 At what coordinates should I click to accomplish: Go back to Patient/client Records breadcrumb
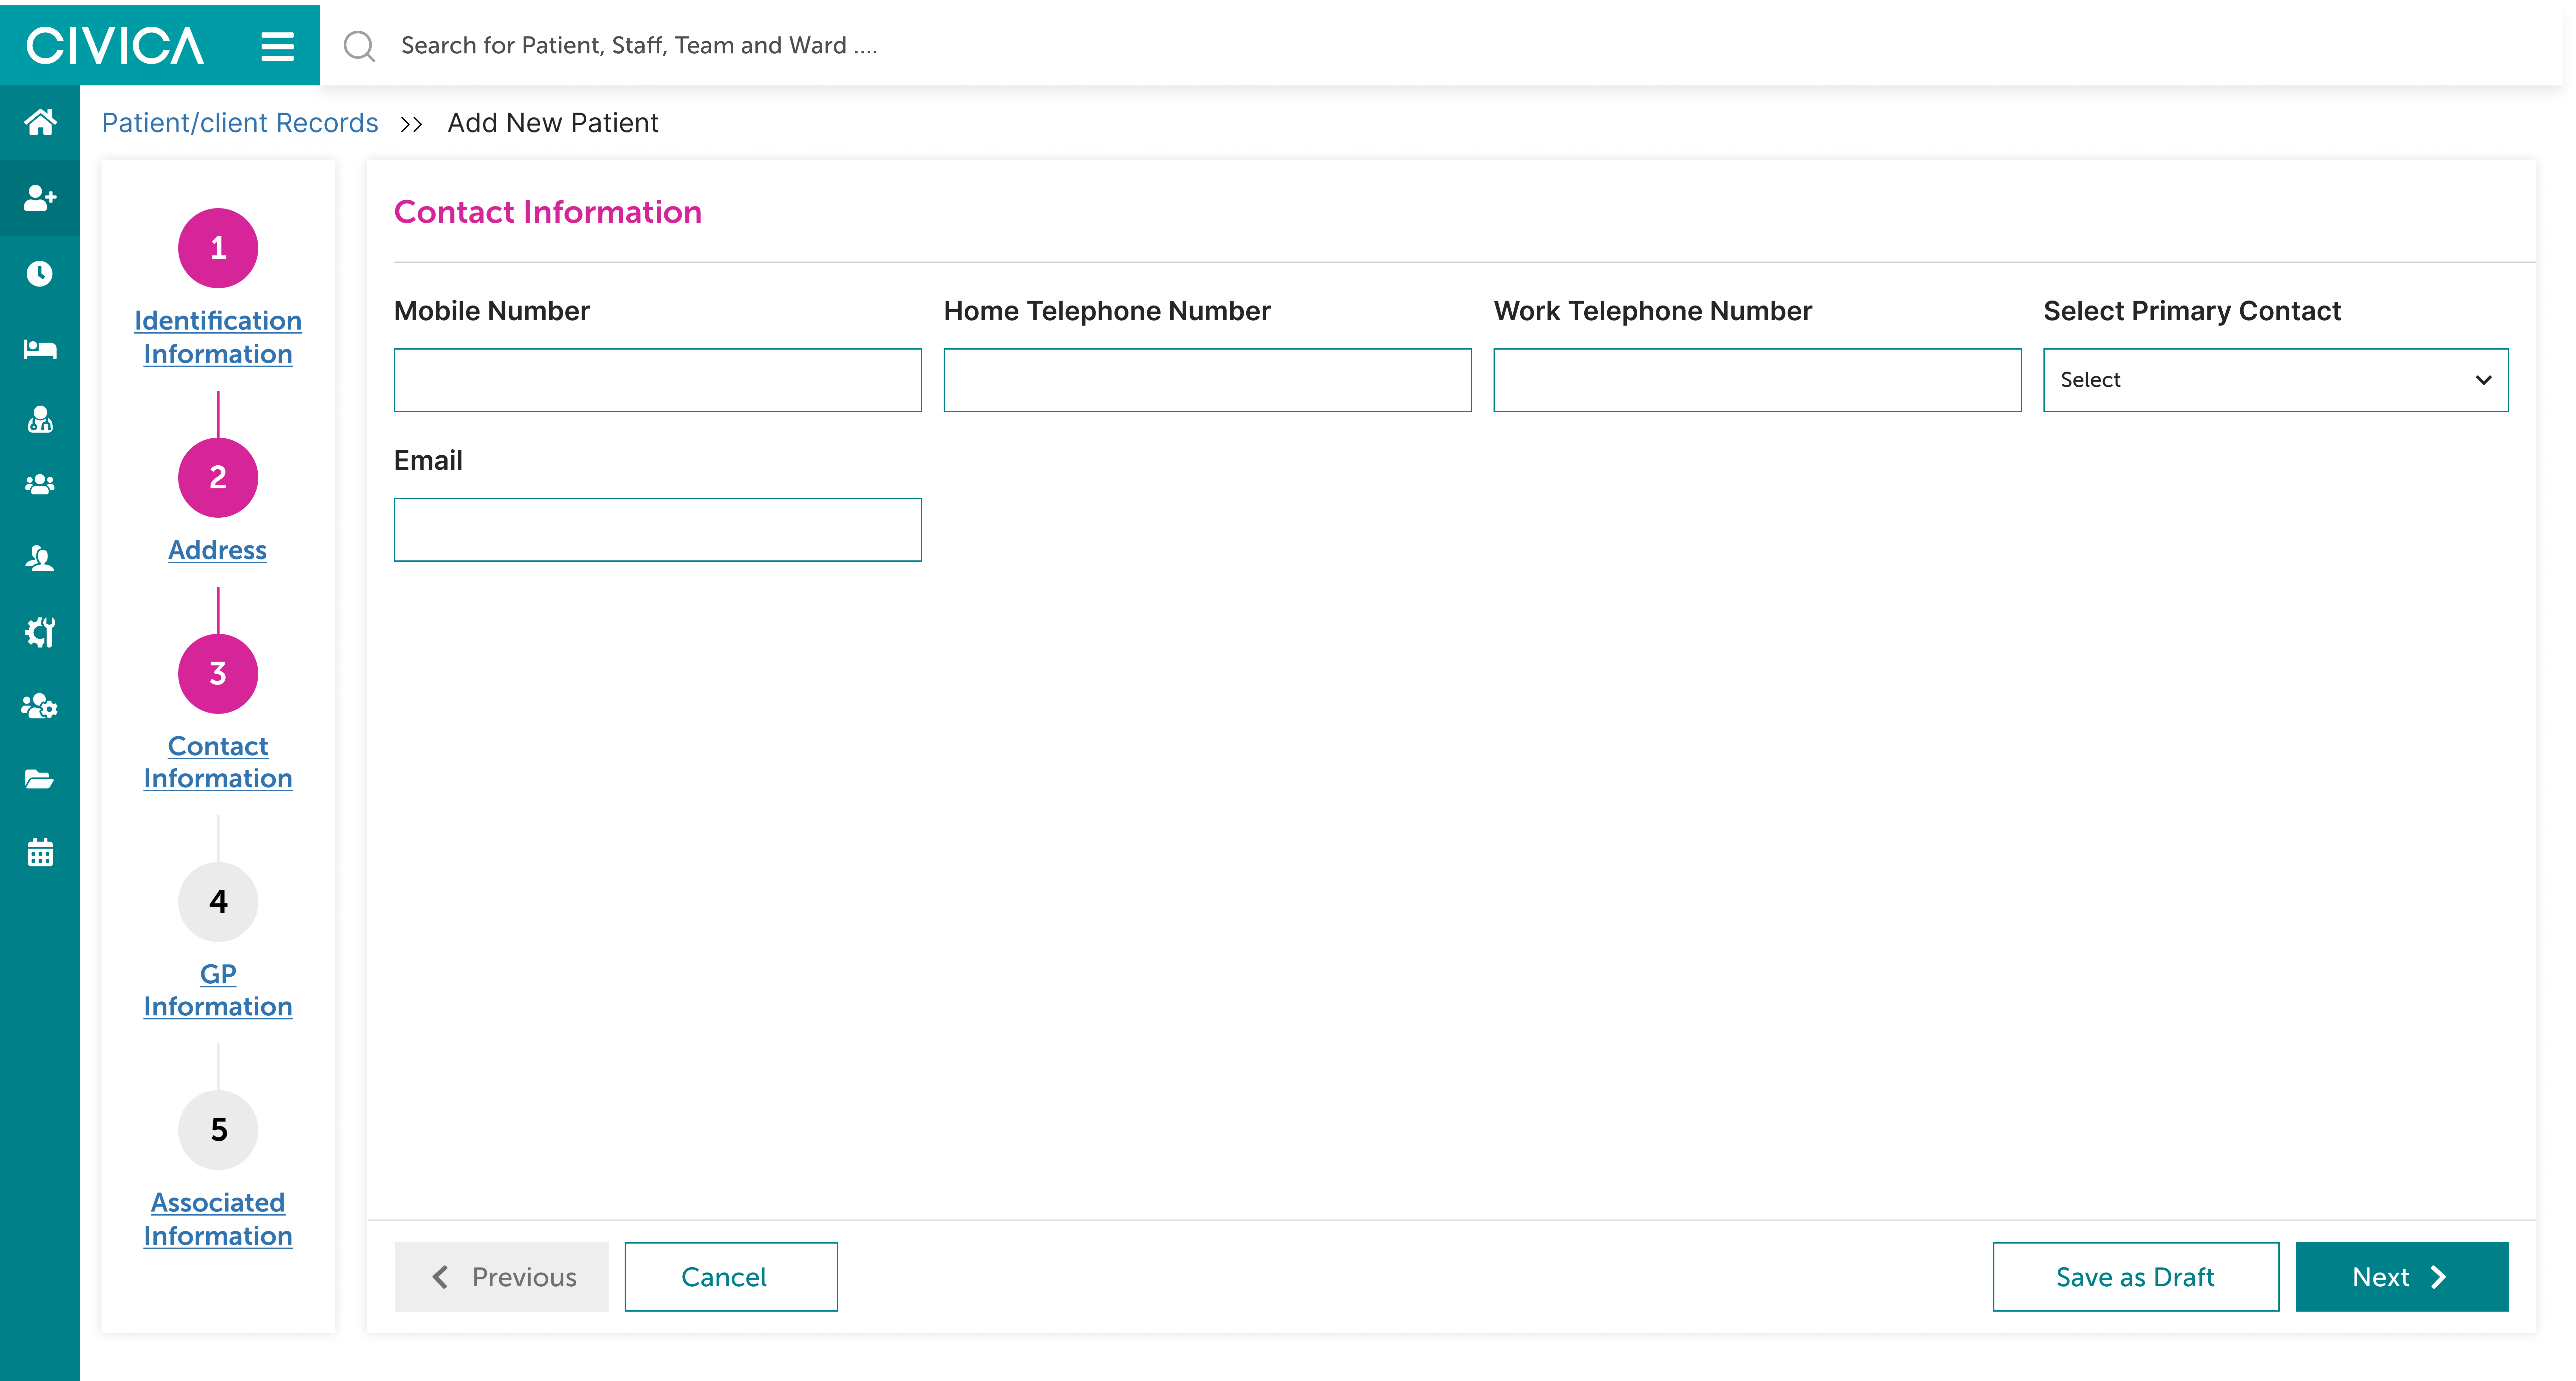(x=240, y=123)
